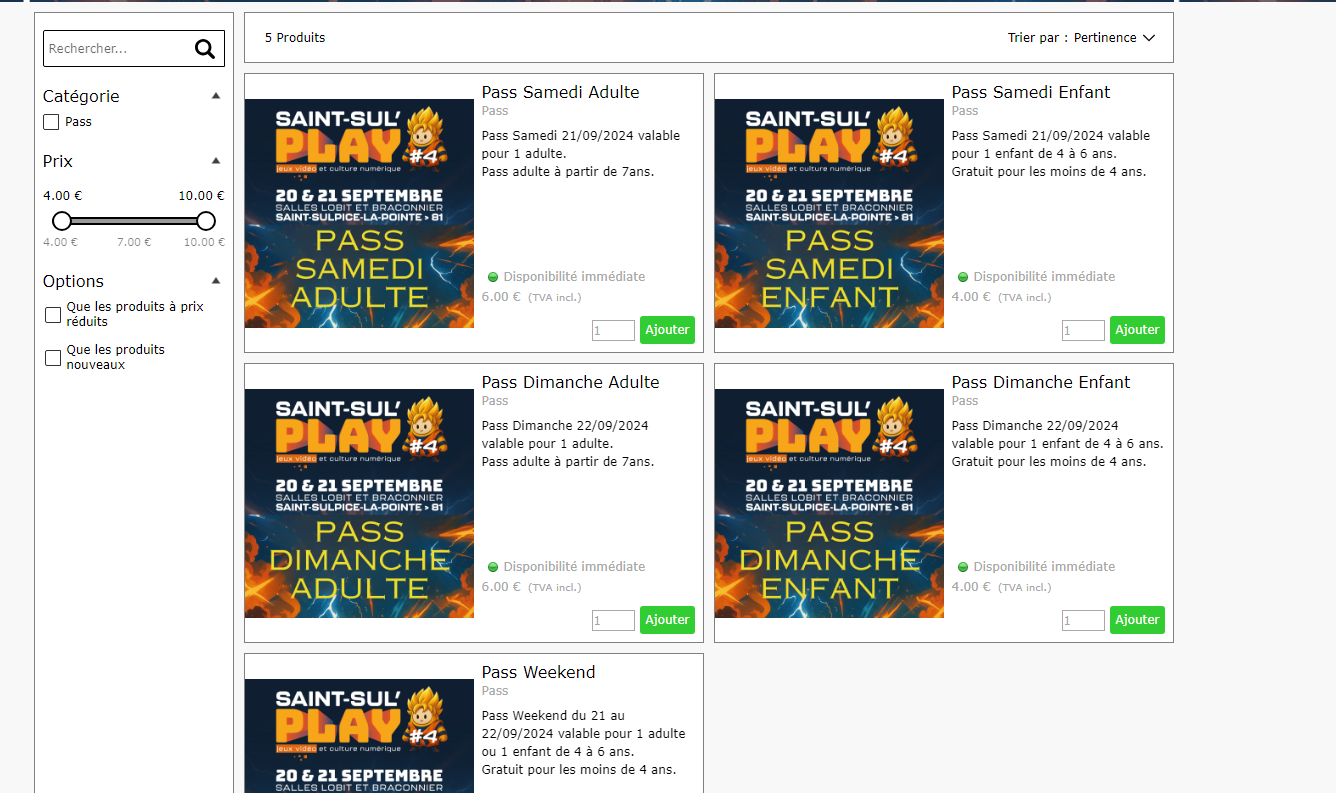Click the 4.00 € price of Pass Samedi Enfant
Screen dimensions: 1336x793
tap(971, 297)
